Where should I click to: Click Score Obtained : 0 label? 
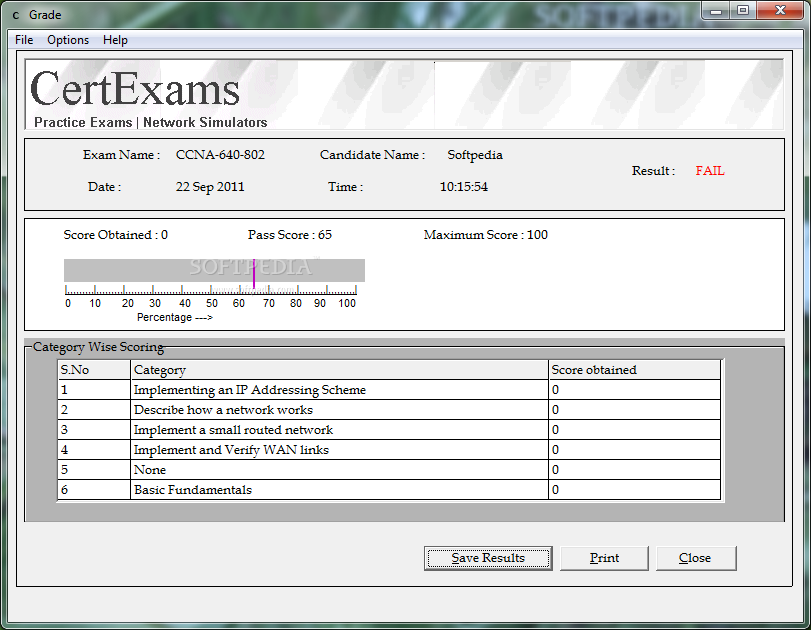115,235
